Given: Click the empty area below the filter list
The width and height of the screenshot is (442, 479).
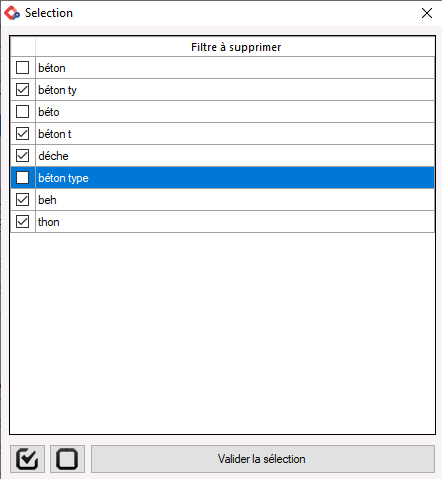Looking at the screenshot, I should pos(223,333).
